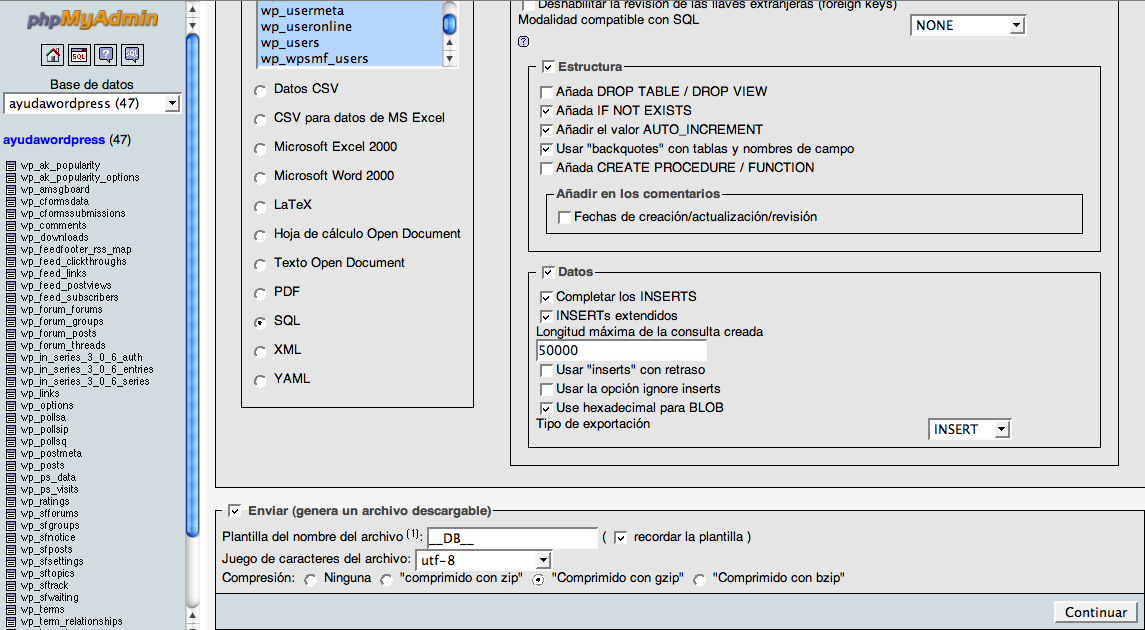Select the PDF export format
The image size is (1145, 630).
pos(260,293)
